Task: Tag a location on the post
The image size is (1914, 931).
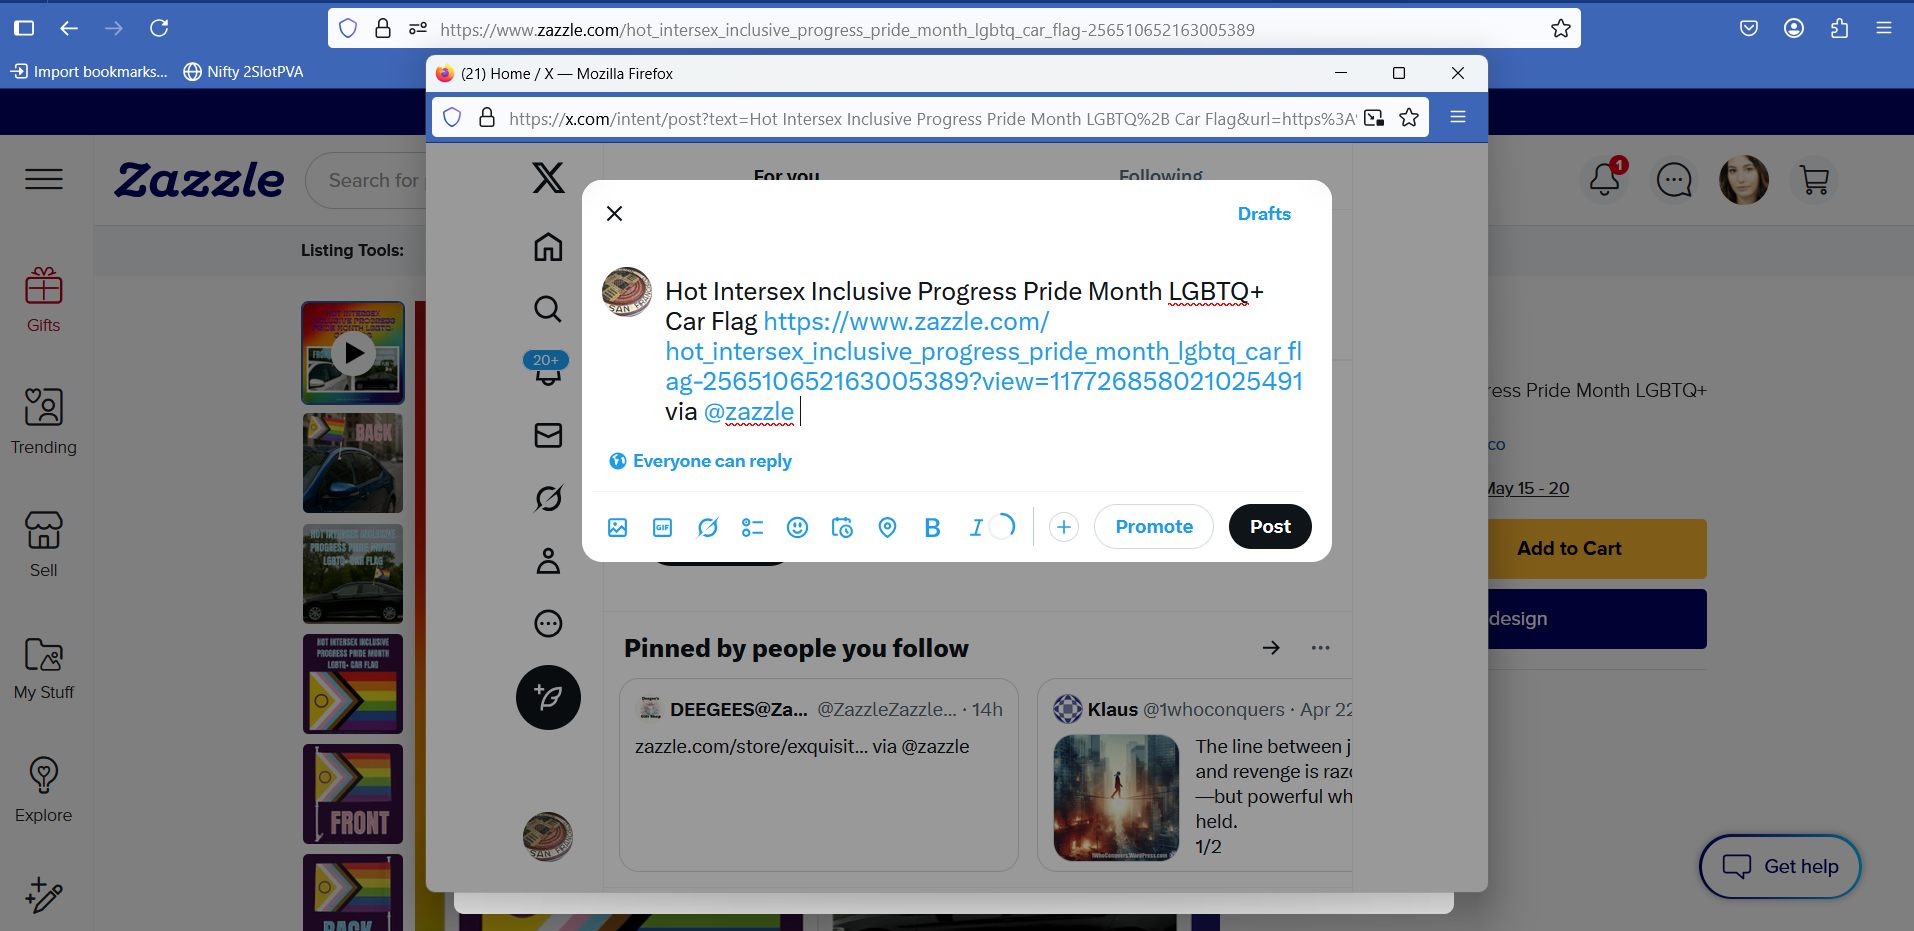Action: pos(887,527)
